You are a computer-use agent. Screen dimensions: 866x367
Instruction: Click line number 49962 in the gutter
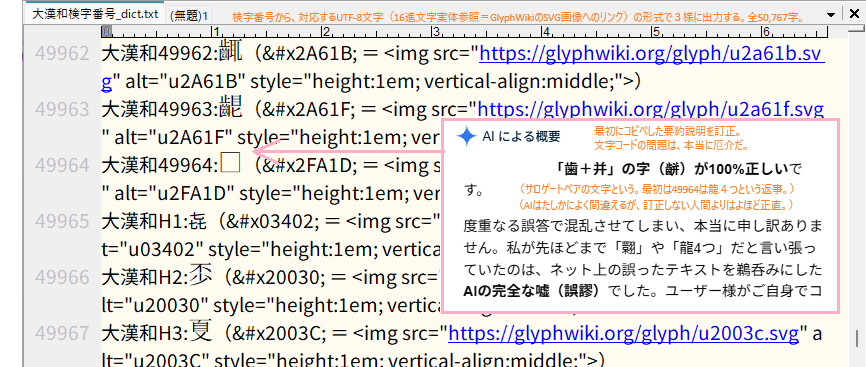point(62,54)
